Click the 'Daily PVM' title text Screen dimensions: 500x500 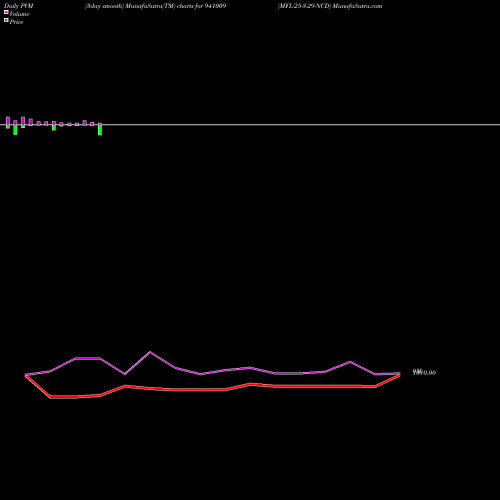19,6
